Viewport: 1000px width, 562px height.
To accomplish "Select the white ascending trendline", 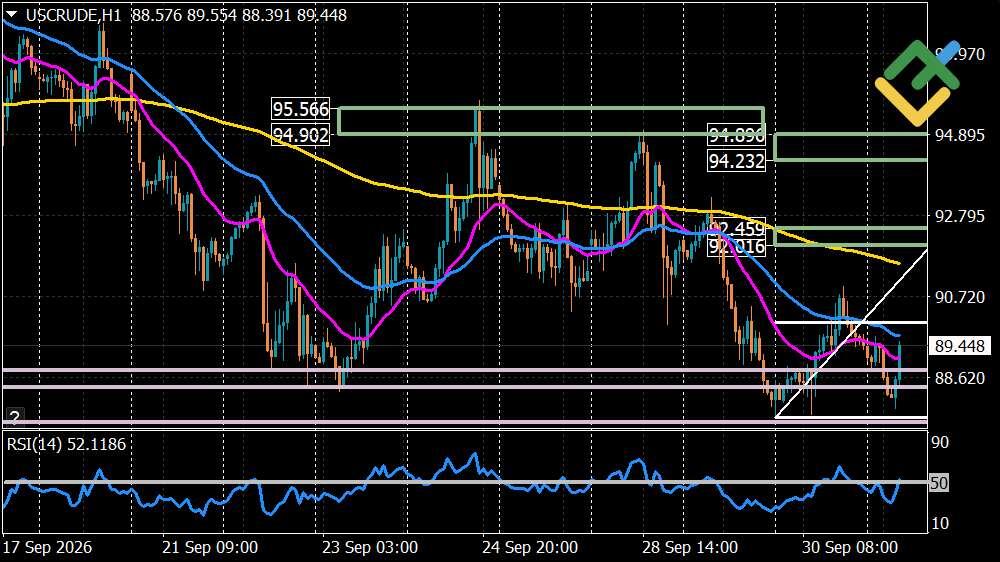I will click(x=851, y=334).
